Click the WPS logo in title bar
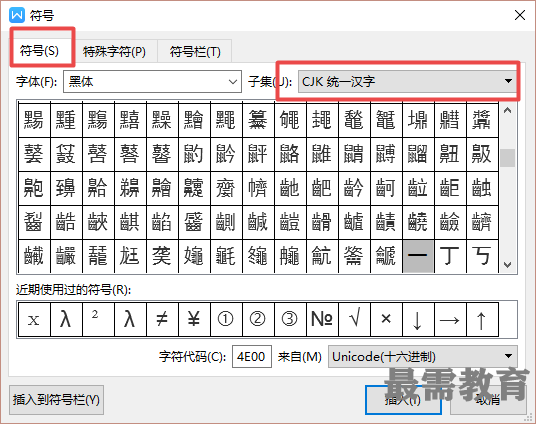536x424 pixels. point(17,15)
